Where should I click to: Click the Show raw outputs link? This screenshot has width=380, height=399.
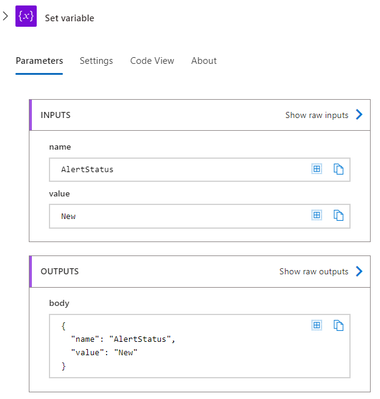(x=314, y=271)
